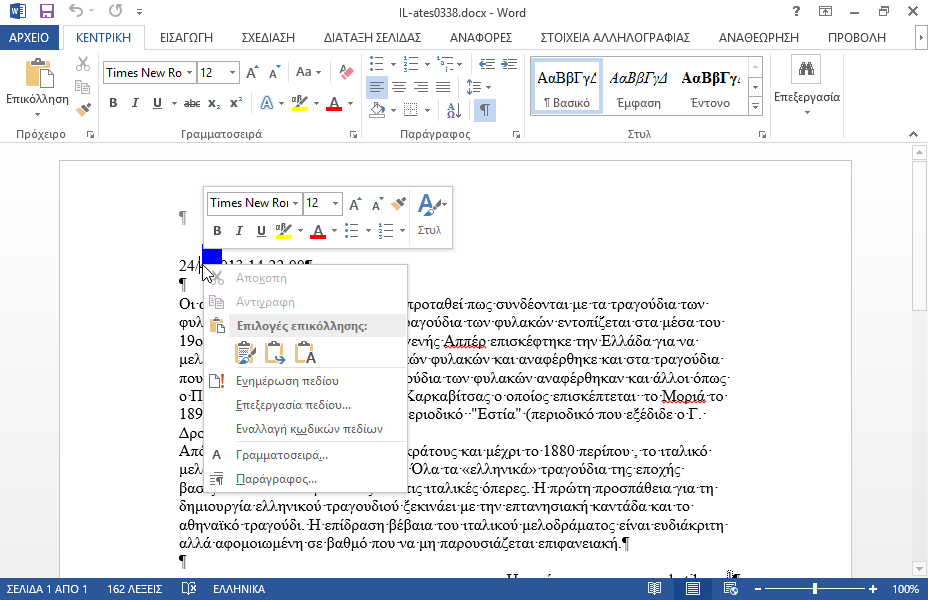The height and width of the screenshot is (600, 928).
Task: Switch to the ΕΙΣΑΓΩΓΗ ribbon tab
Action: (186, 38)
